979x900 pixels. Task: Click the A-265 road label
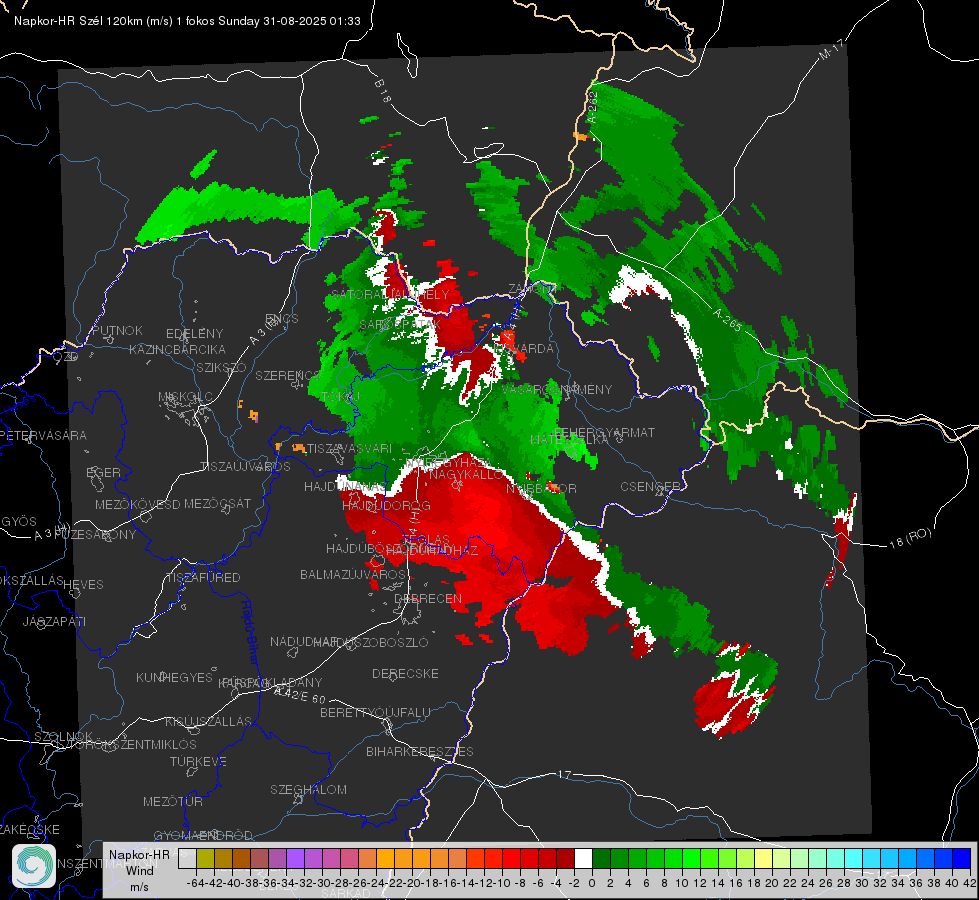(727, 320)
